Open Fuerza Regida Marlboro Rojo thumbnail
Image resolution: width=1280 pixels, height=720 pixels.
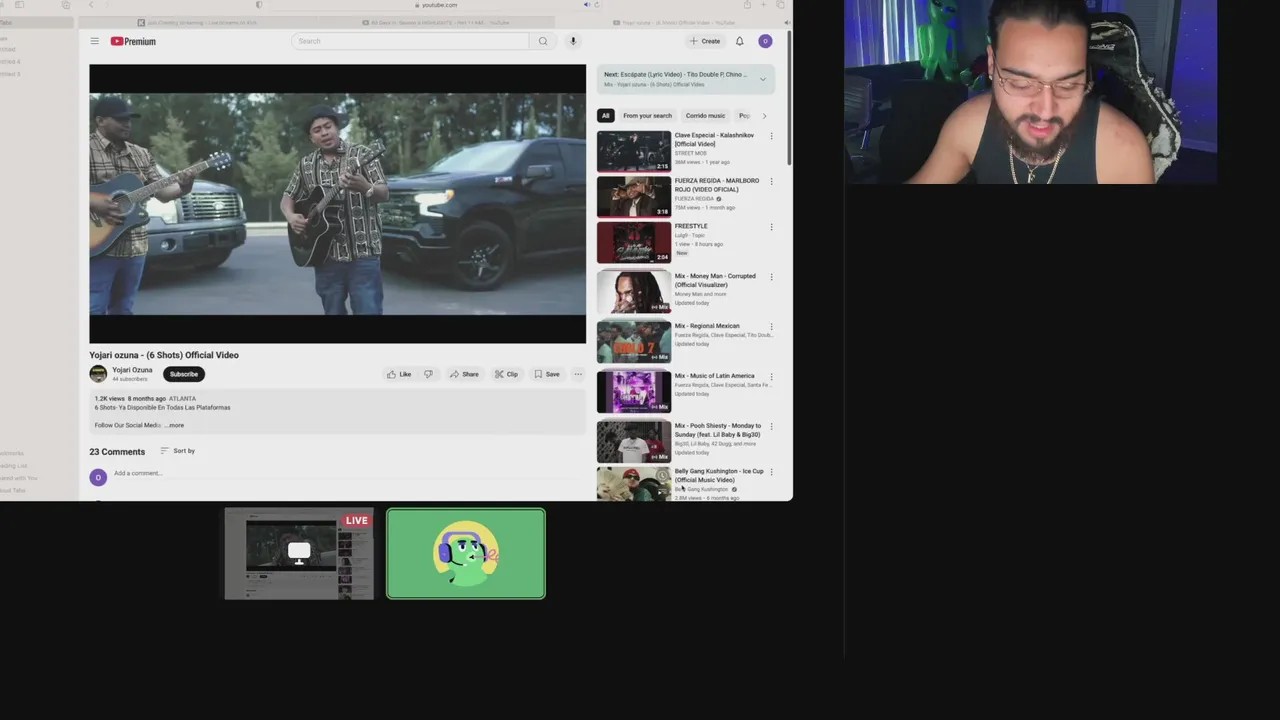[634, 197]
